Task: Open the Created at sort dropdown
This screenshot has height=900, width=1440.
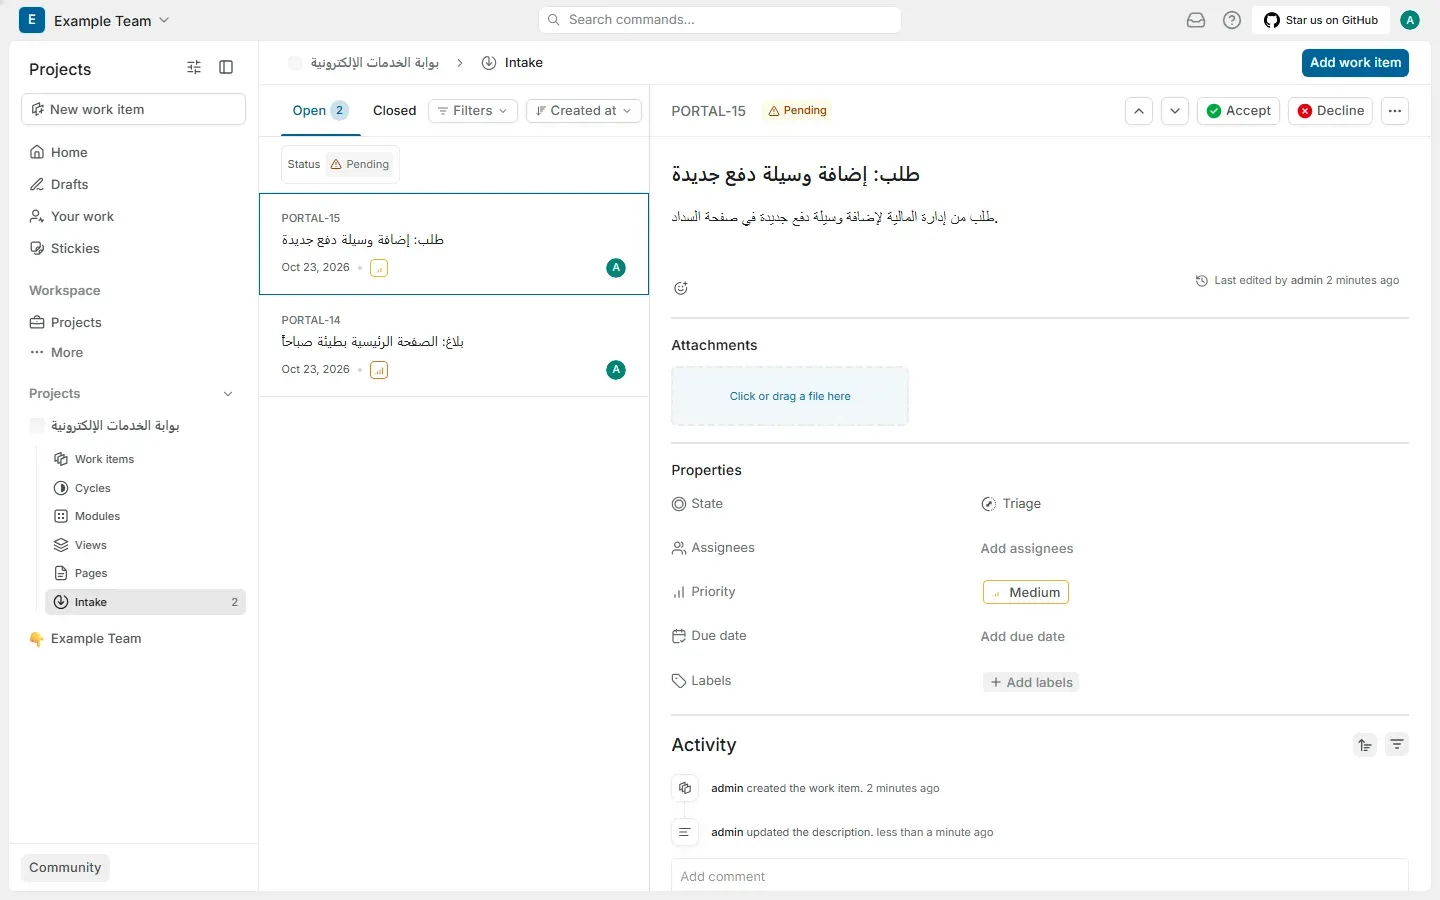Action: [x=584, y=111]
